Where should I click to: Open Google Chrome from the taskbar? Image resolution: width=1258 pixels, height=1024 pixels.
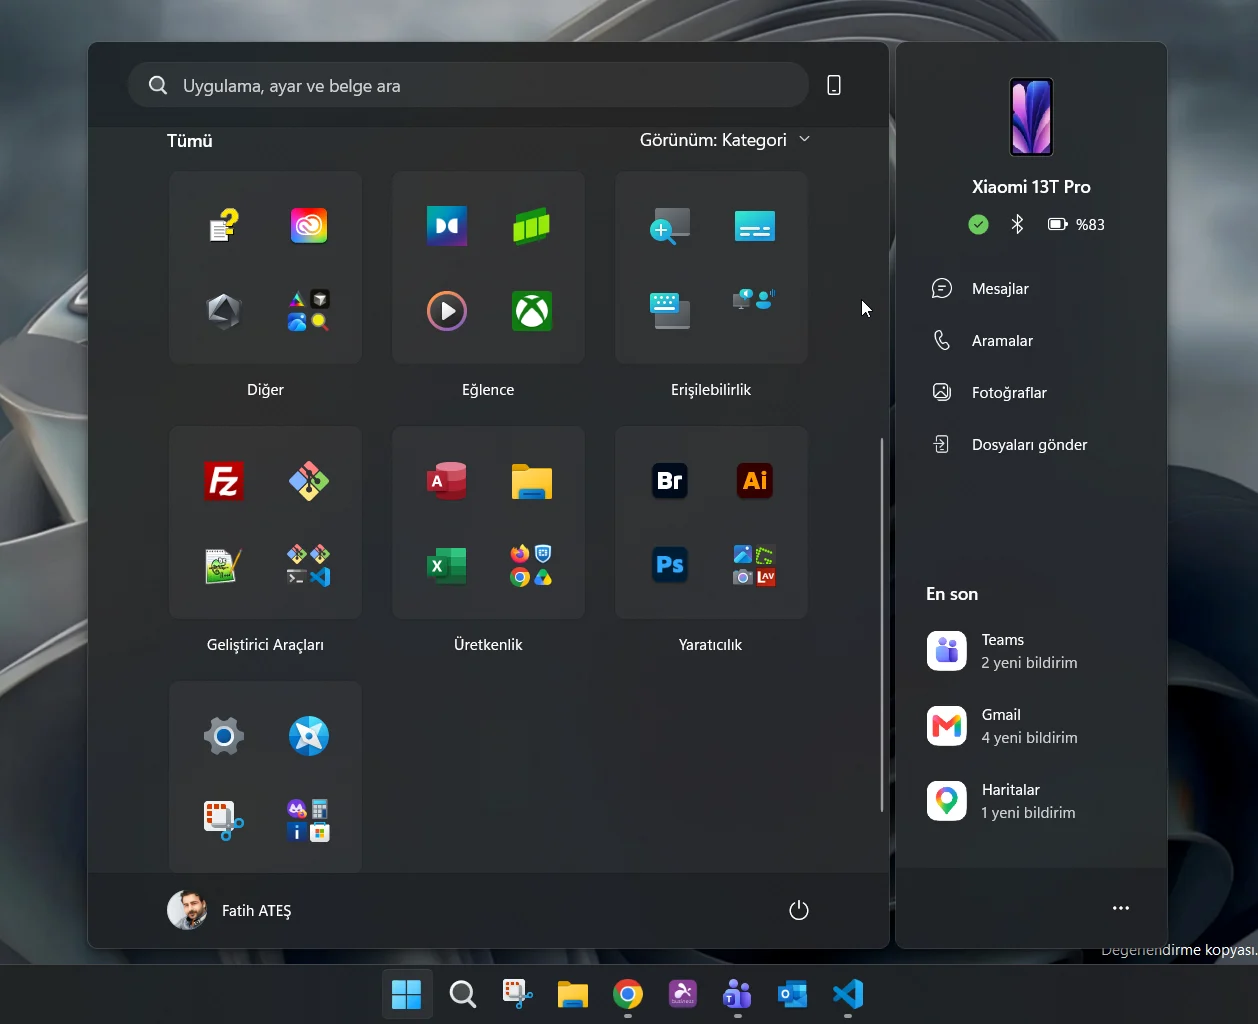pyautogui.click(x=628, y=994)
